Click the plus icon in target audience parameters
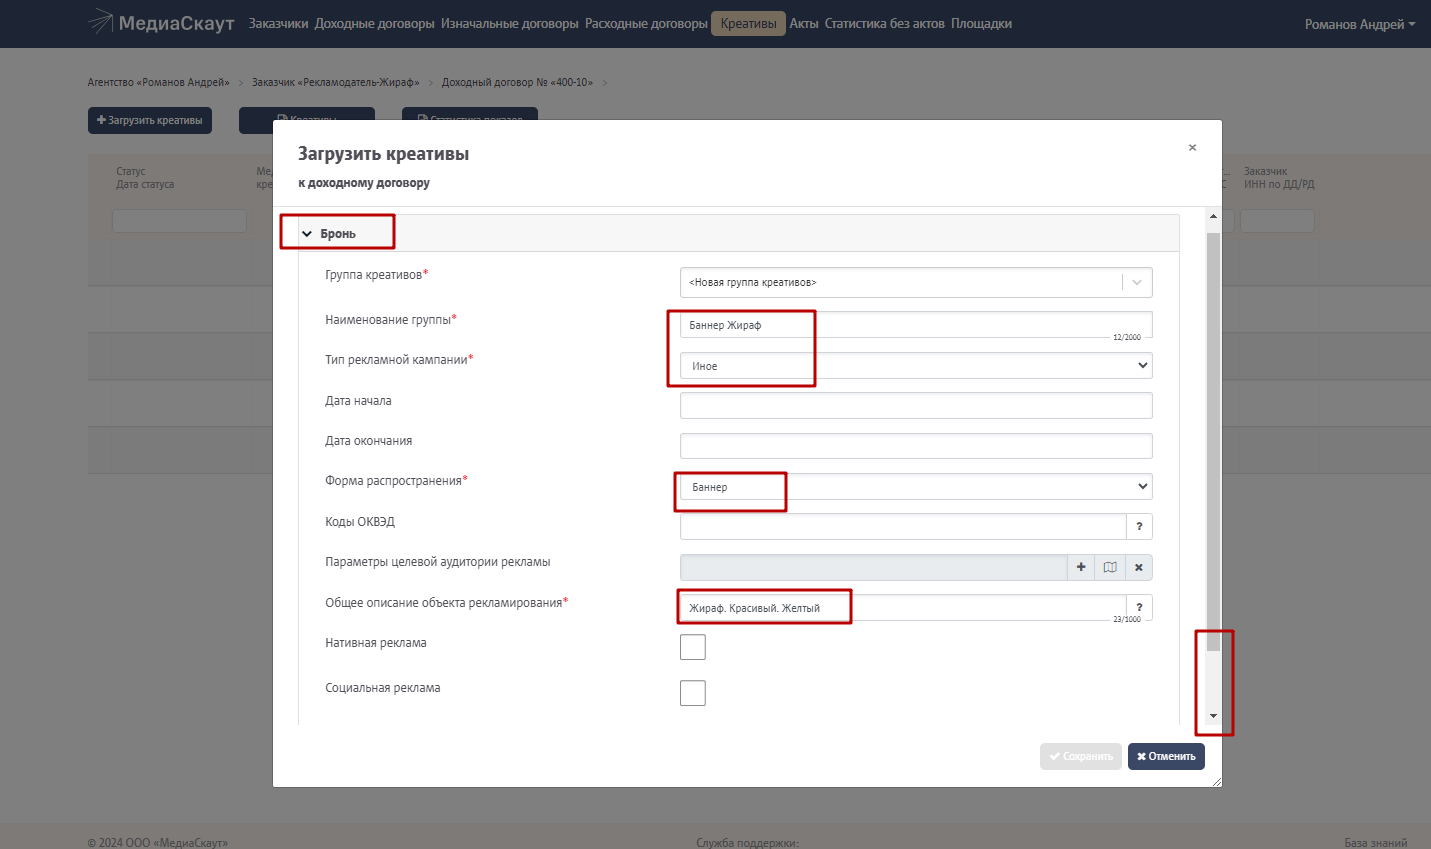 [x=1081, y=567]
